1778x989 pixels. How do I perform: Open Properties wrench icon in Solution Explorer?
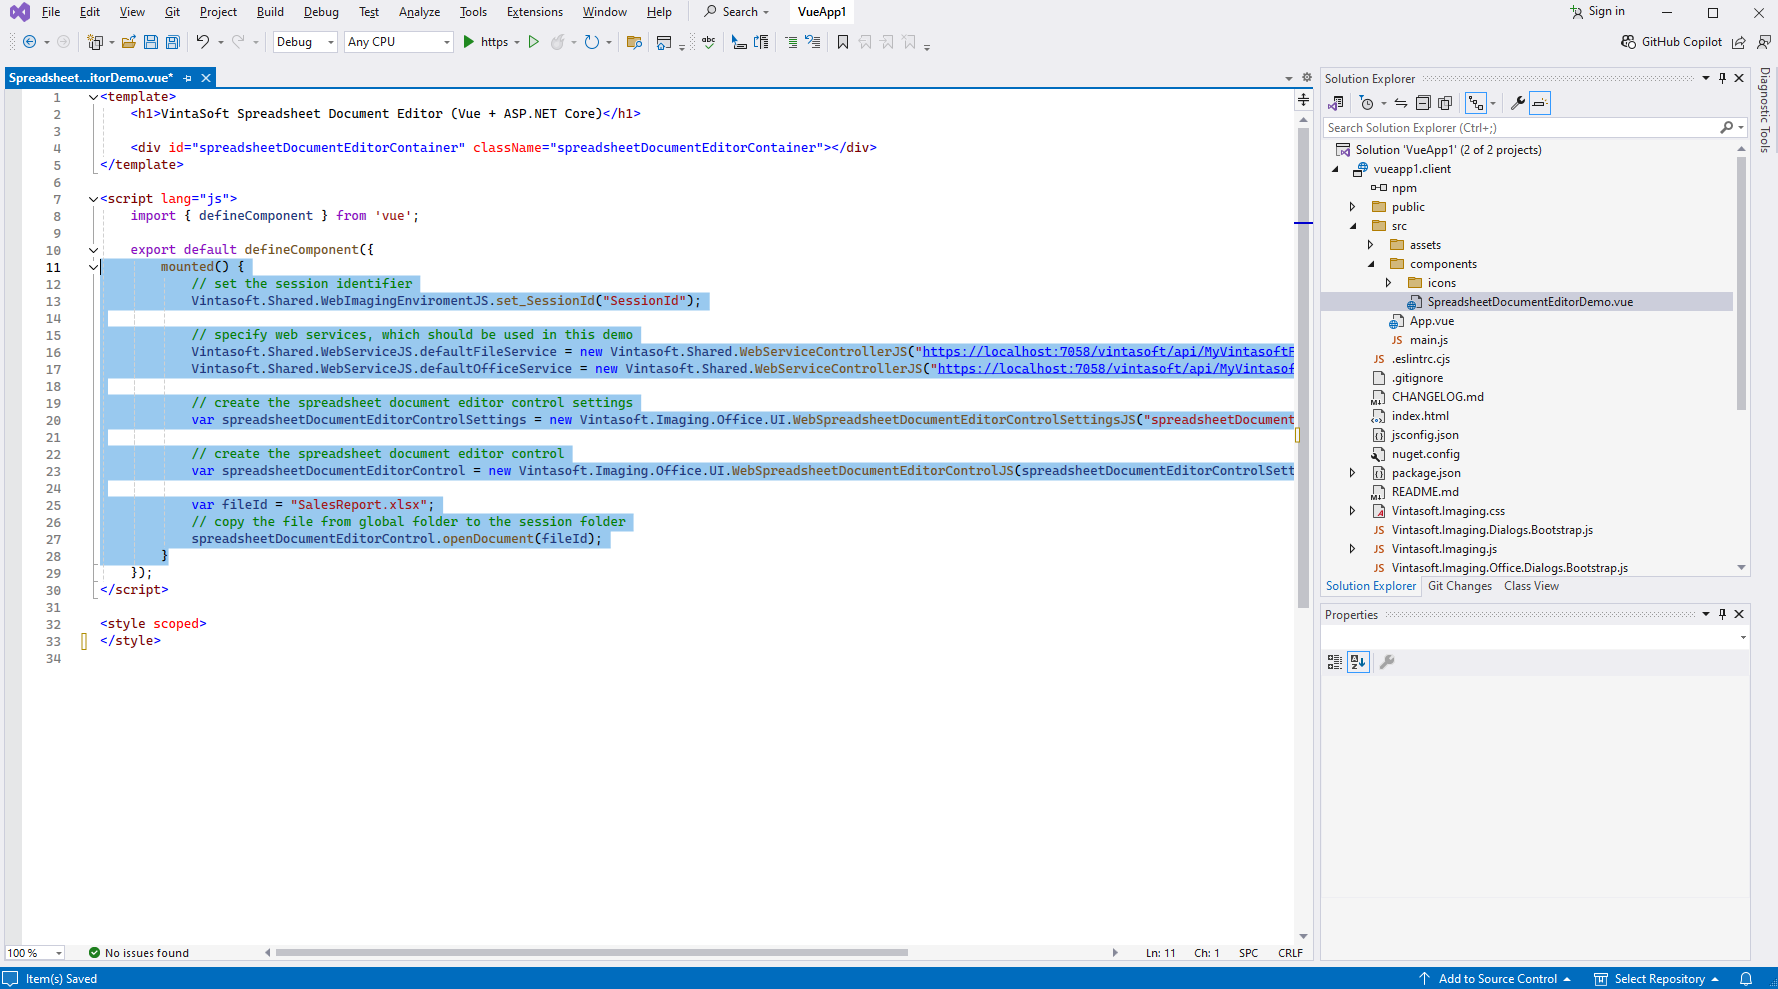pyautogui.click(x=1517, y=103)
